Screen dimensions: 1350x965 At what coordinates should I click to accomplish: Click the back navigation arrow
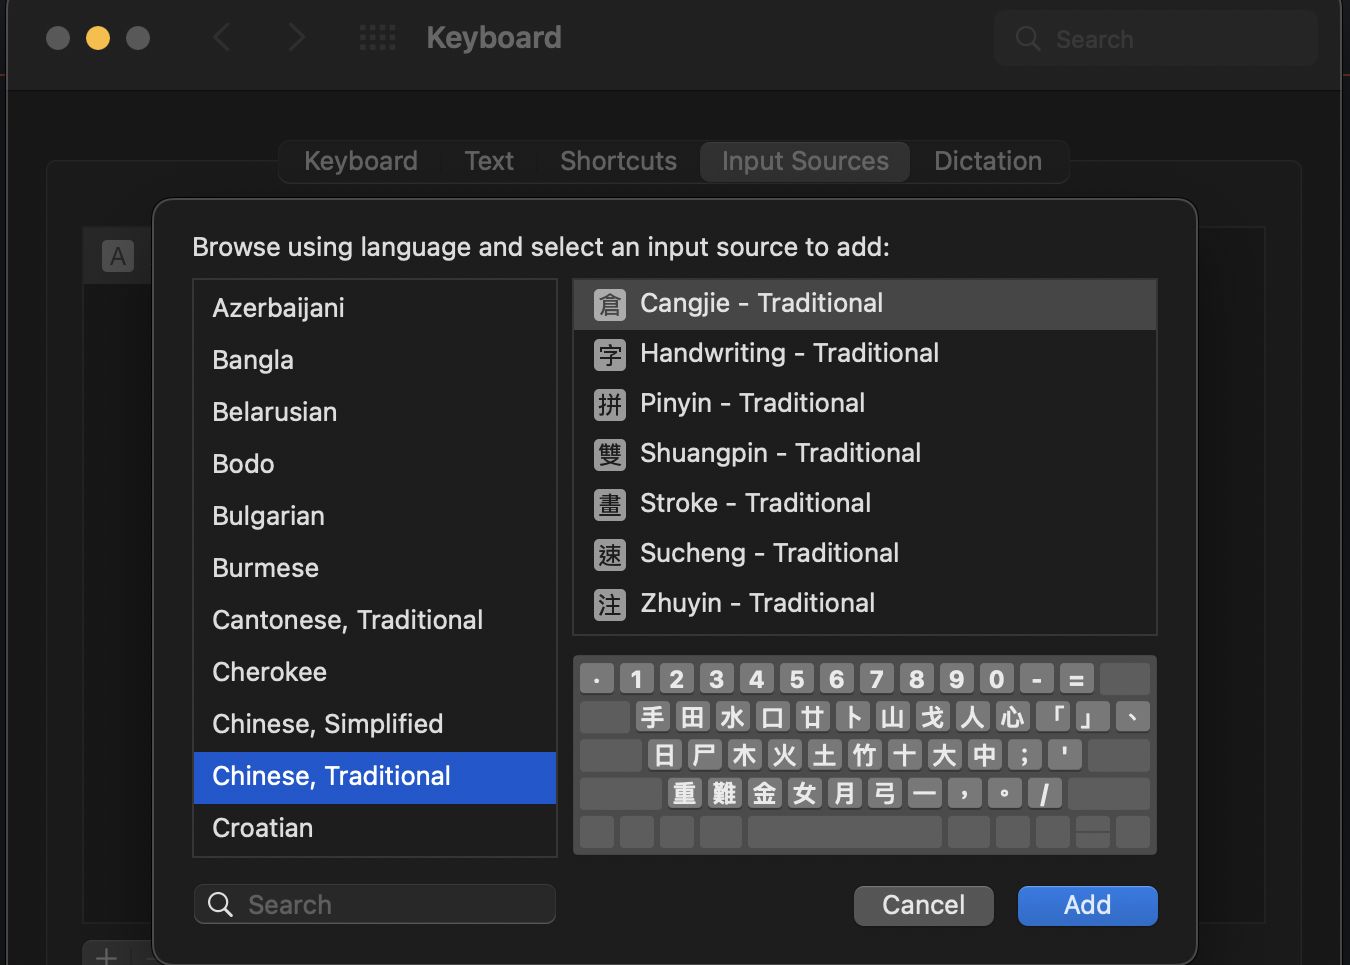[222, 36]
